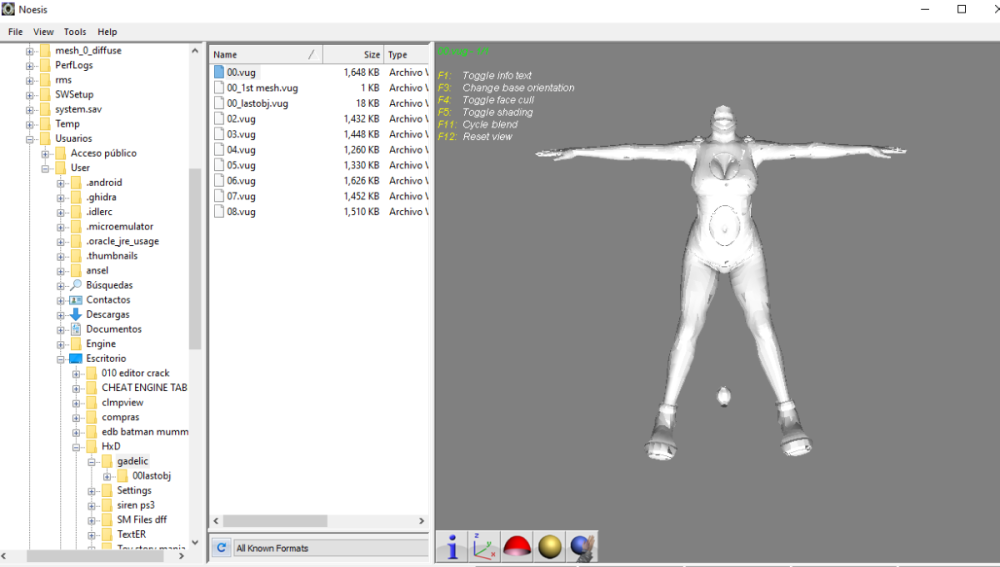Expand the Acceso público folder
The width and height of the screenshot is (1000, 567).
point(46,154)
